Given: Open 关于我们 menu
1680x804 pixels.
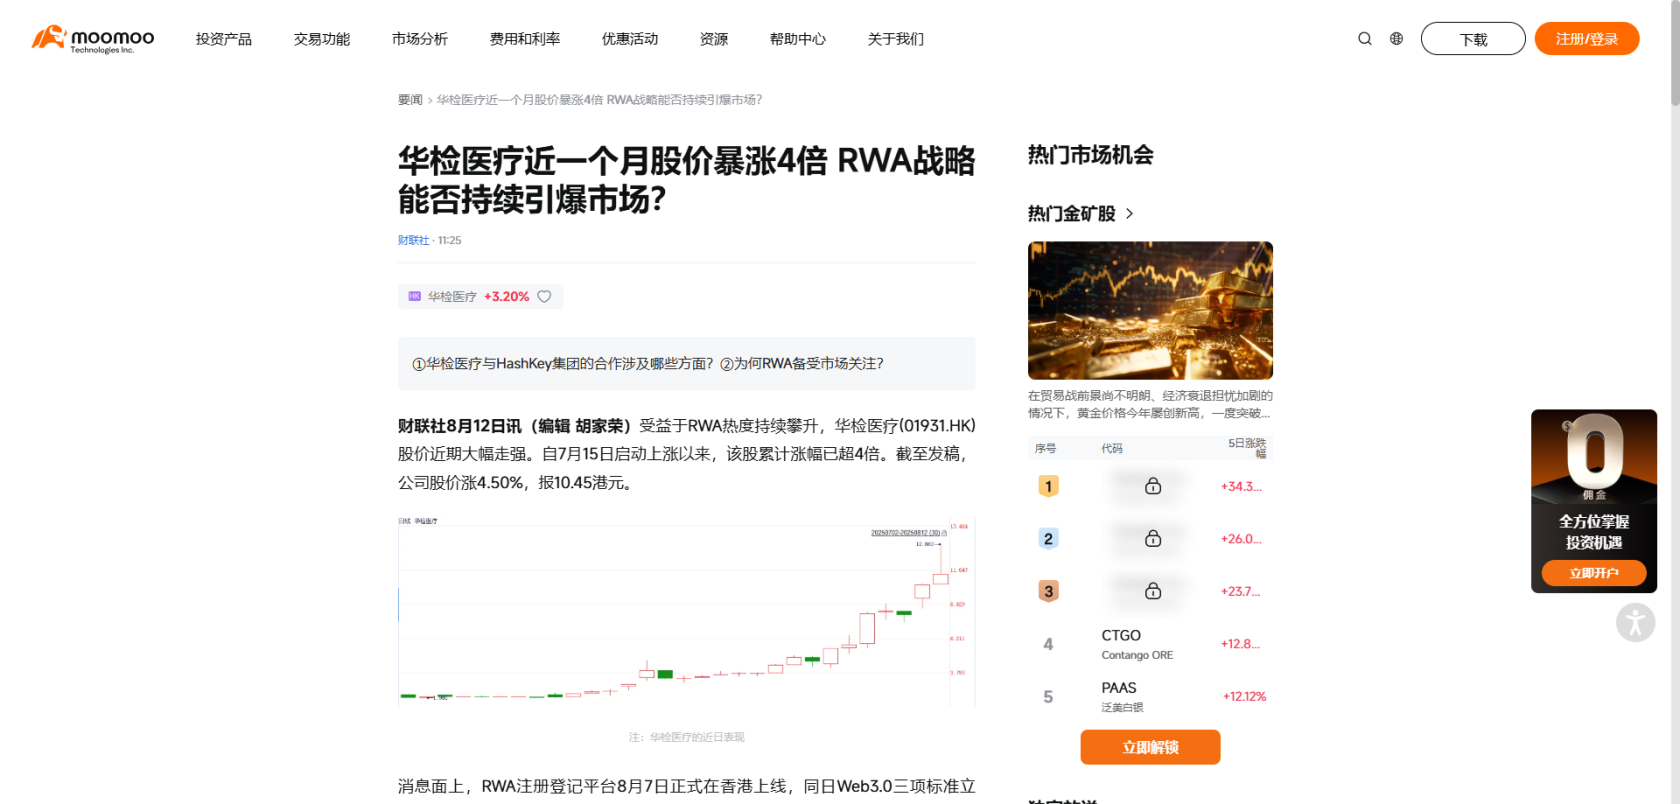Looking at the screenshot, I should click(x=896, y=39).
